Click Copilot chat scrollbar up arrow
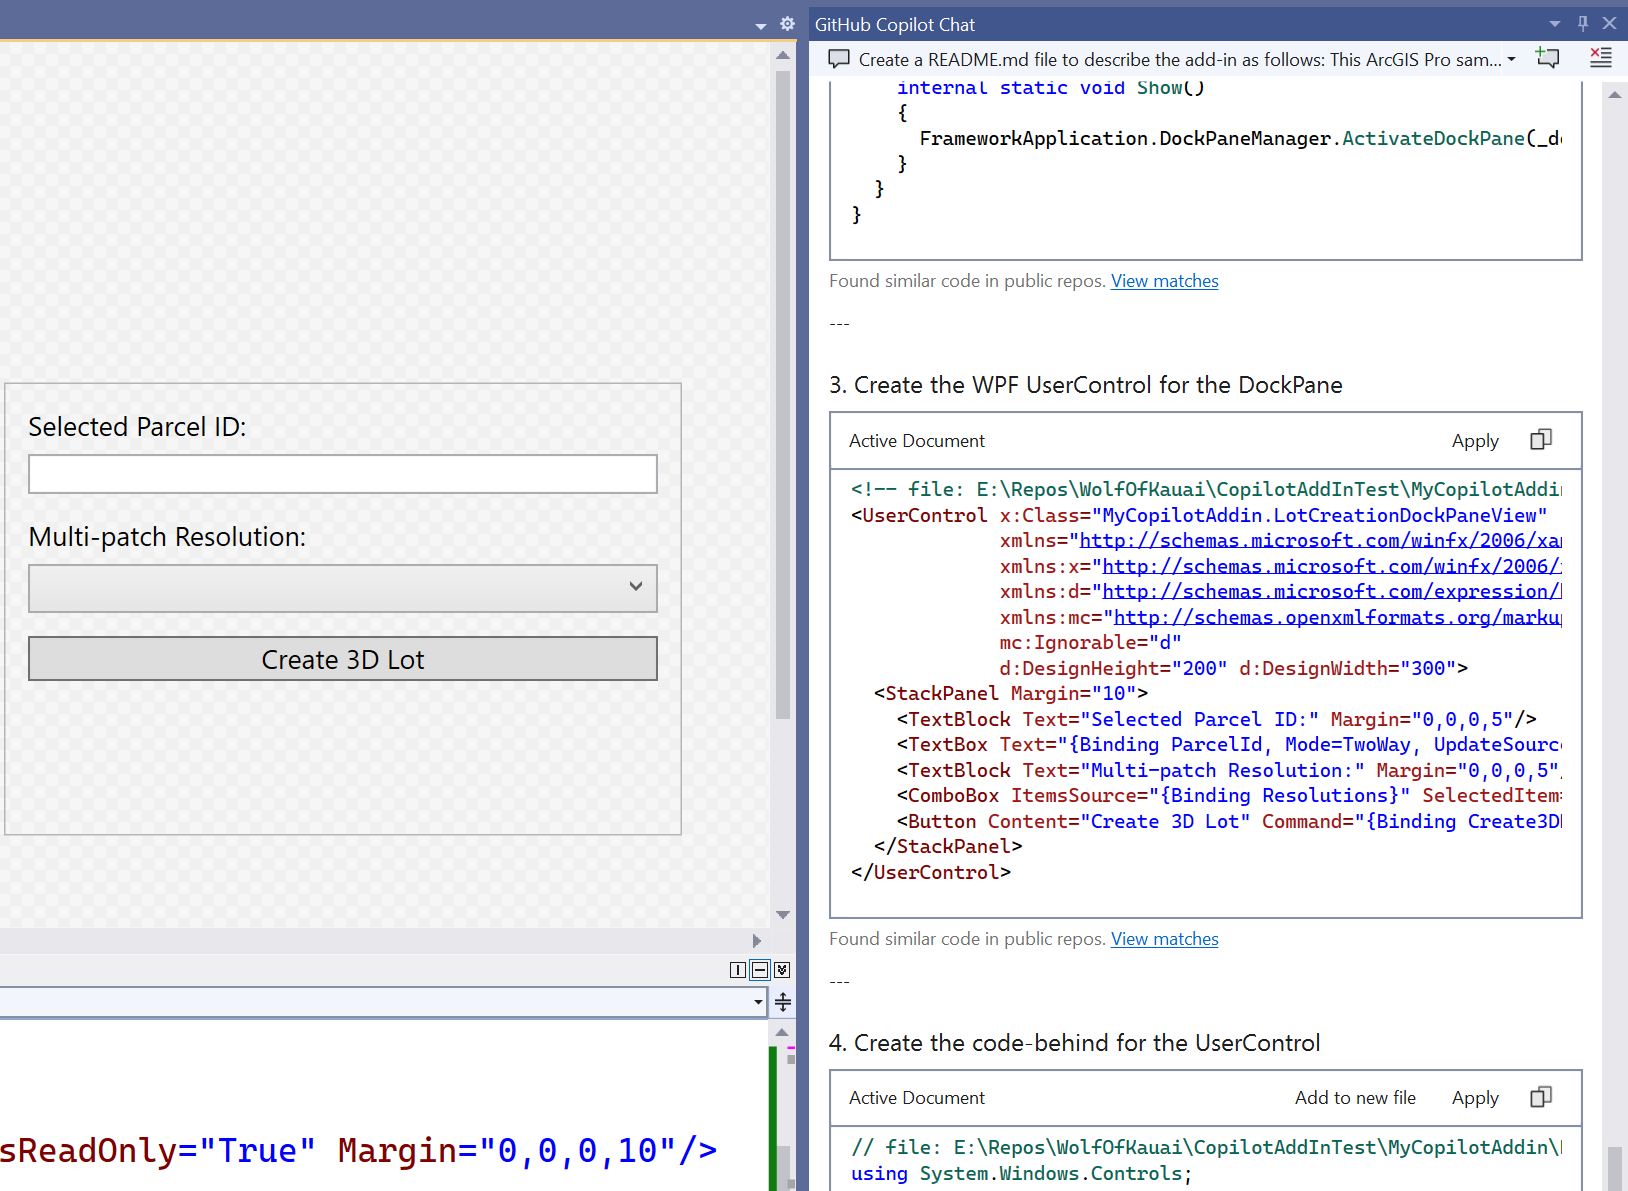Image resolution: width=1628 pixels, height=1191 pixels. click(x=1615, y=94)
